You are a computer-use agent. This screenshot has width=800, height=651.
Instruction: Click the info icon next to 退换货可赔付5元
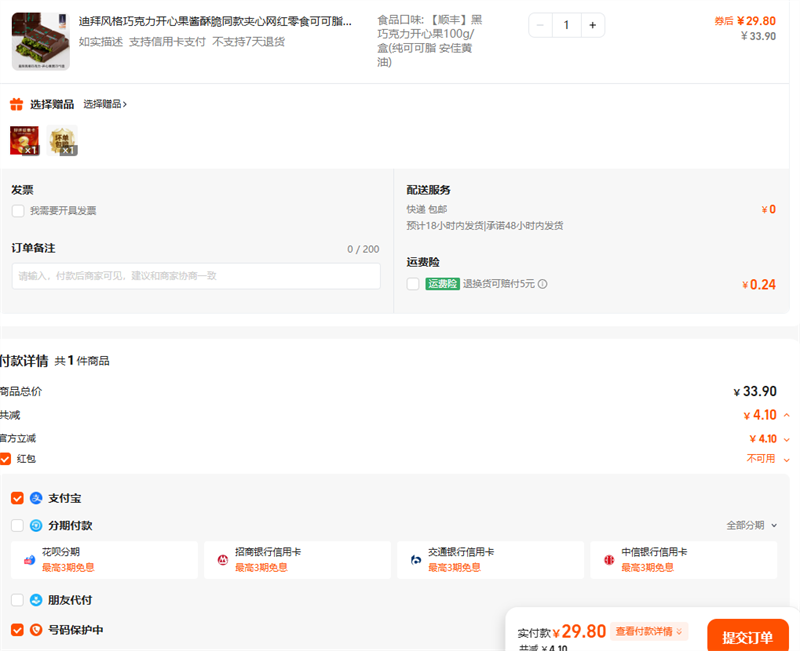coord(542,284)
